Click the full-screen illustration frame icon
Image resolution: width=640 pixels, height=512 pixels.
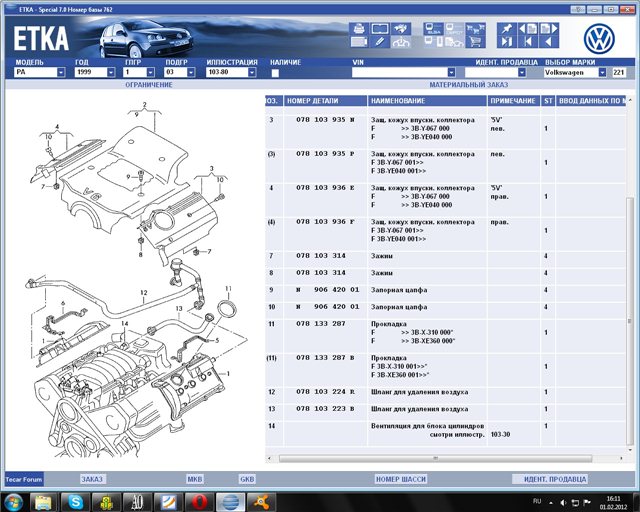pyautogui.click(x=380, y=29)
